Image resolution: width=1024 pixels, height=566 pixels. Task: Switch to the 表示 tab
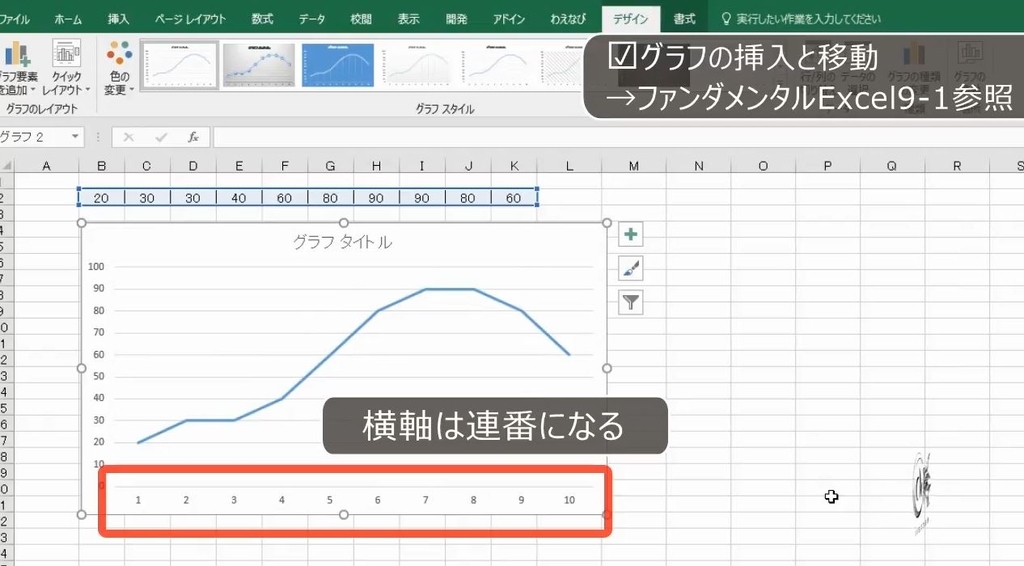408,19
